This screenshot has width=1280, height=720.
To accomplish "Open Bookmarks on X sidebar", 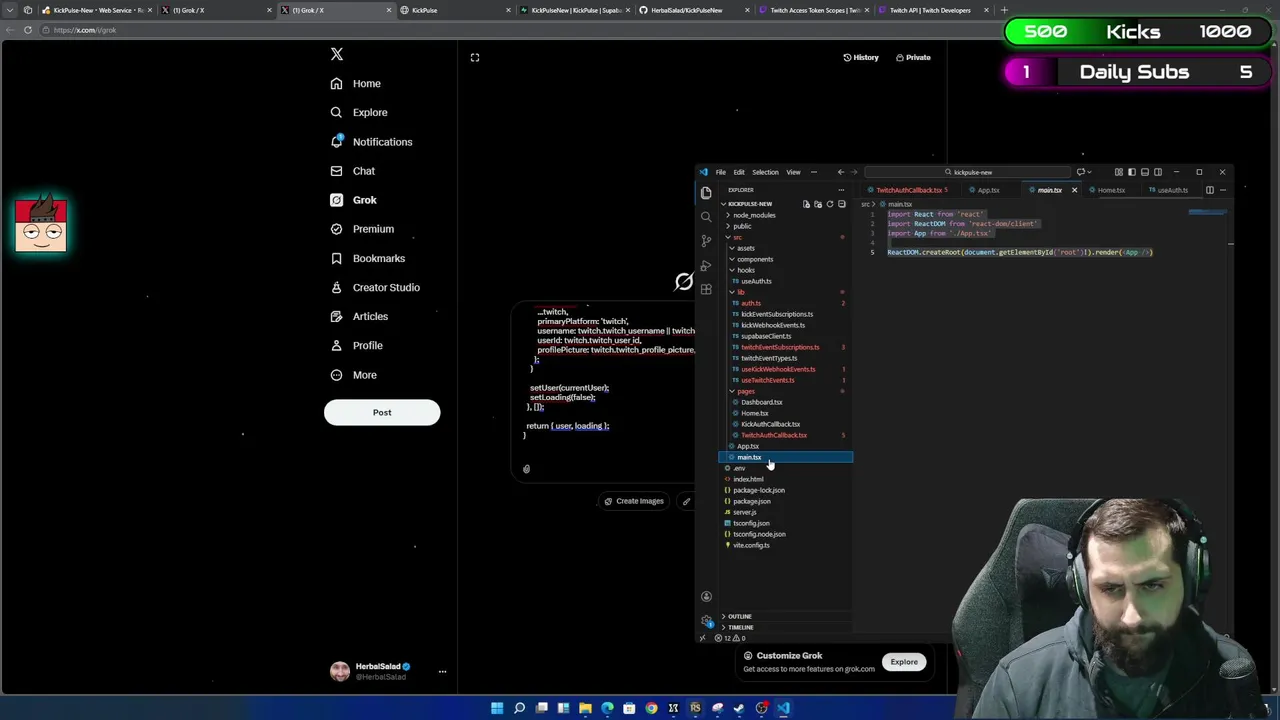I will click(368, 258).
